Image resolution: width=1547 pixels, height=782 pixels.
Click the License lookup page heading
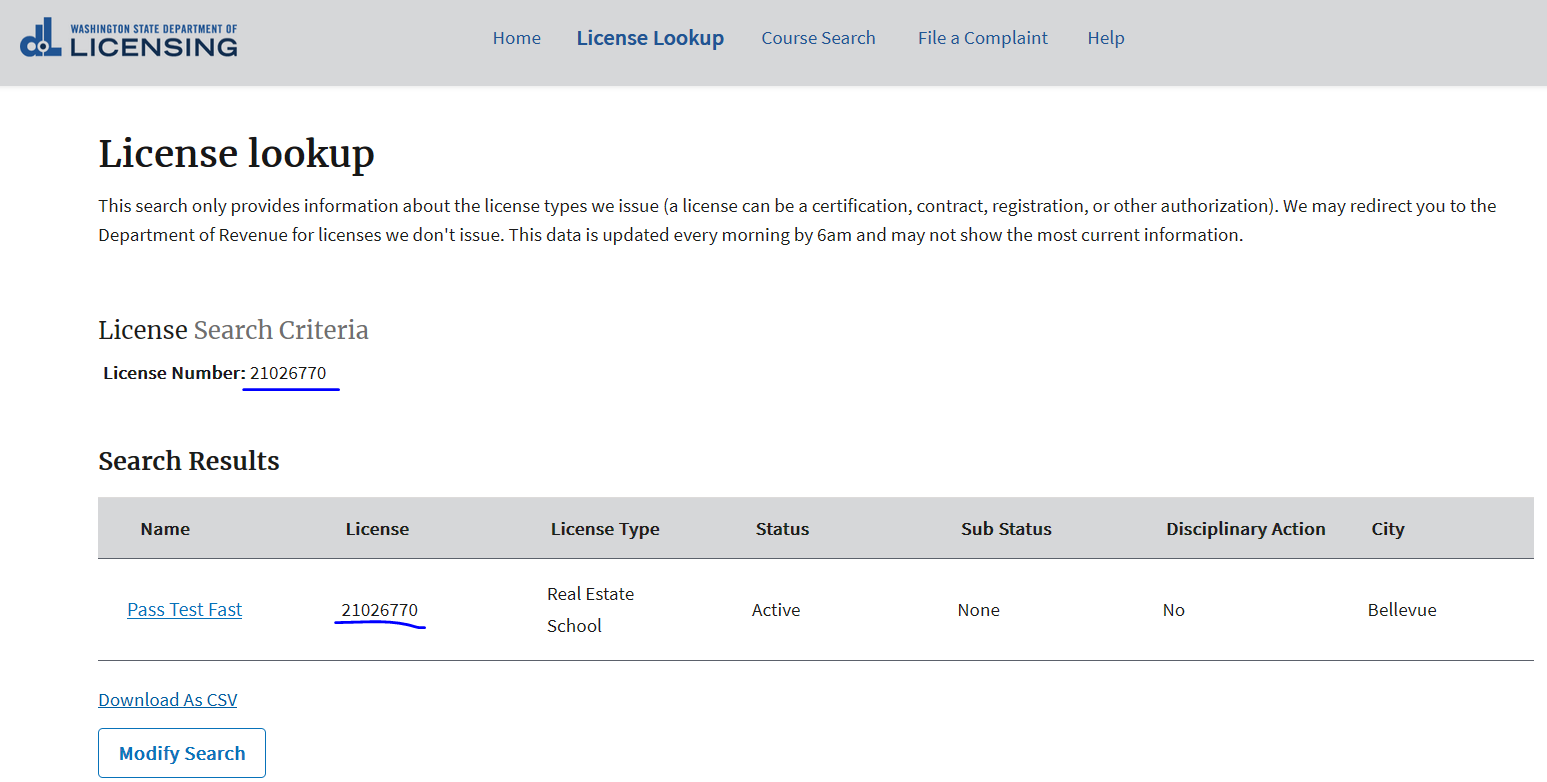pos(237,154)
